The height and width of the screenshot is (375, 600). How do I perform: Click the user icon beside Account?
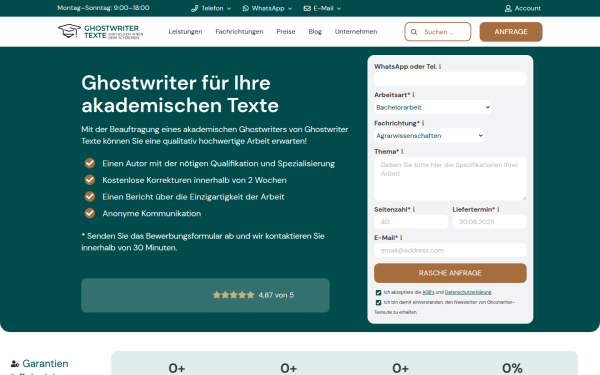point(508,8)
